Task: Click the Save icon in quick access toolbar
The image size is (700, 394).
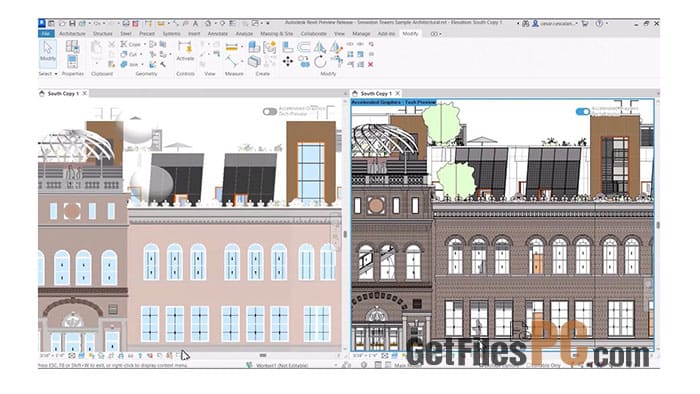Action: tap(72, 23)
